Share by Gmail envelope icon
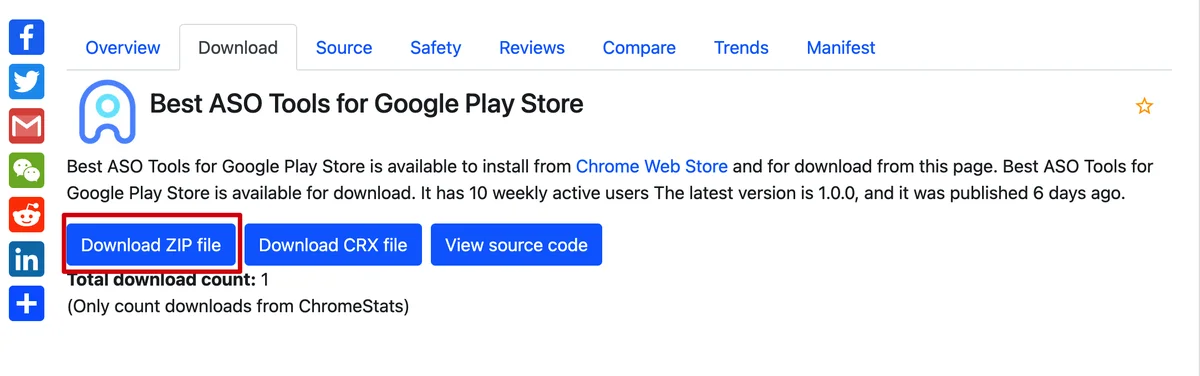 [x=27, y=126]
